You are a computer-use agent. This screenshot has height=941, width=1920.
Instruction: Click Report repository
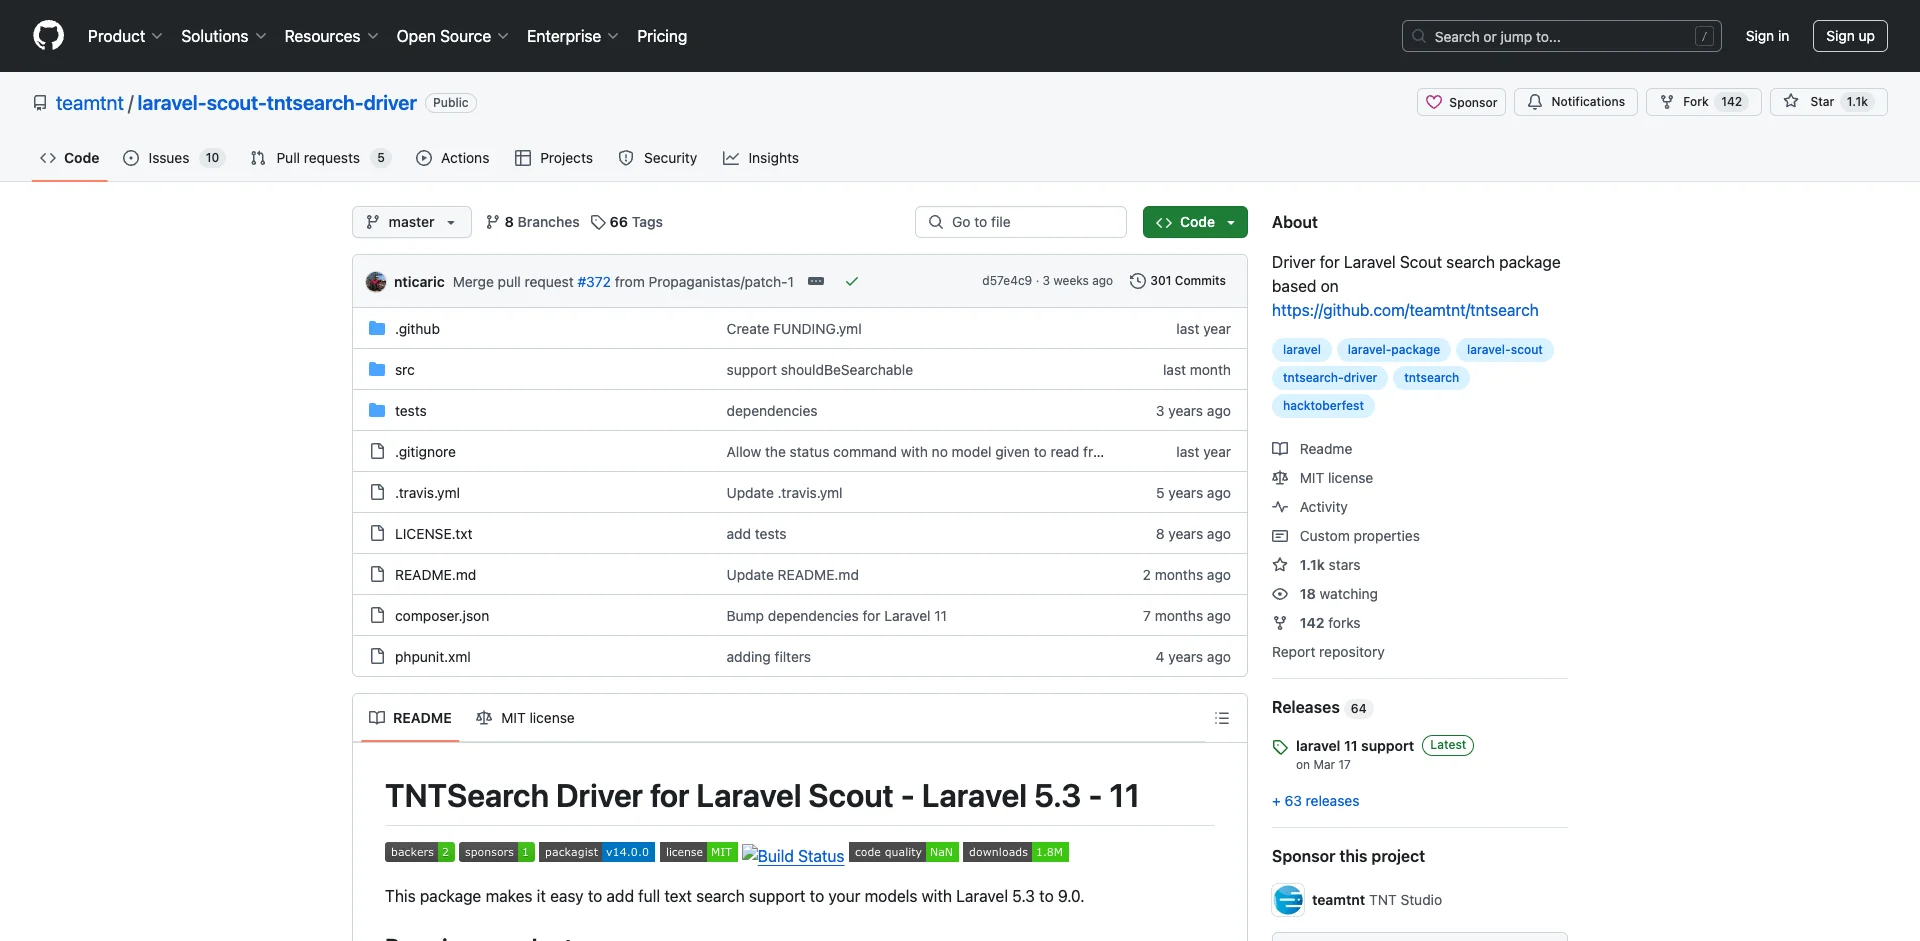point(1328,652)
